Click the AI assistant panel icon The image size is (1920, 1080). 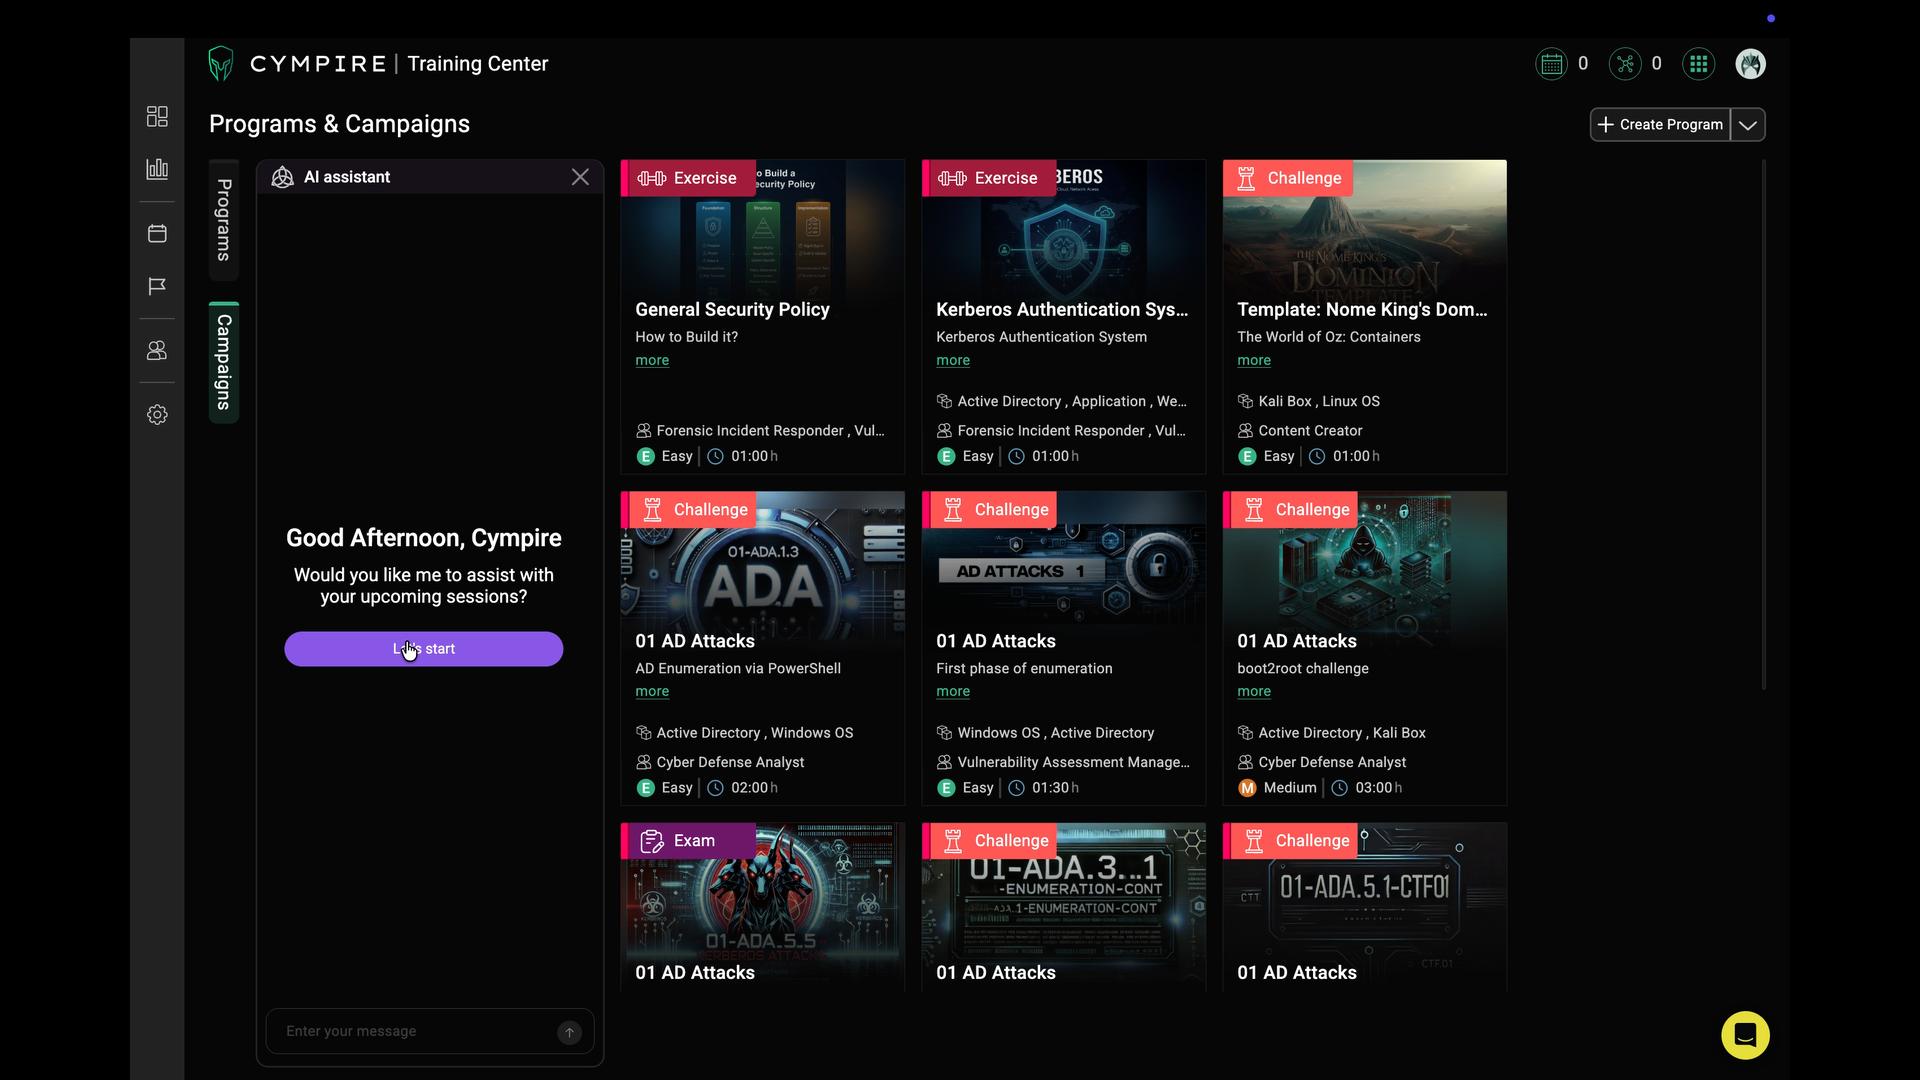click(283, 177)
